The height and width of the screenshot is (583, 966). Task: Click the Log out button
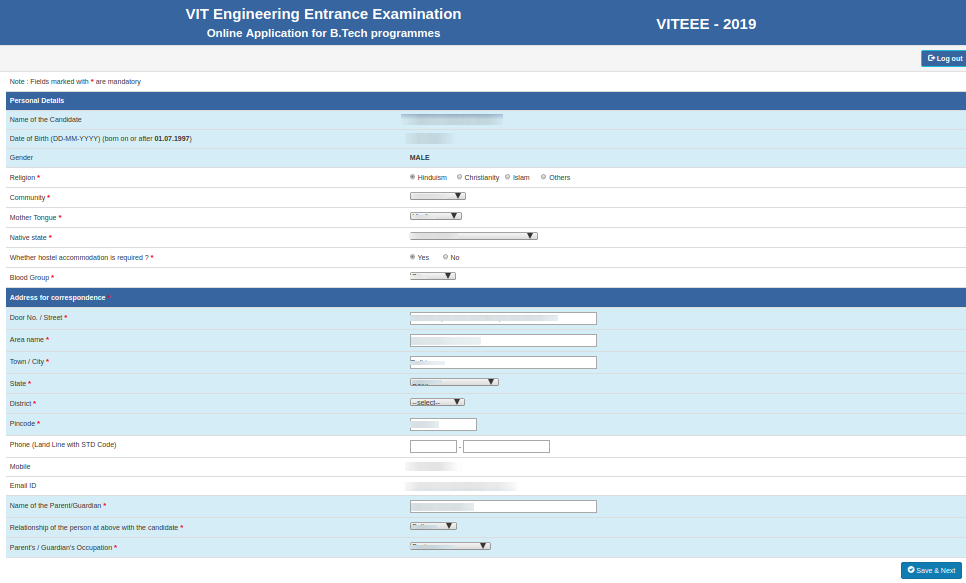pyautogui.click(x=942, y=58)
